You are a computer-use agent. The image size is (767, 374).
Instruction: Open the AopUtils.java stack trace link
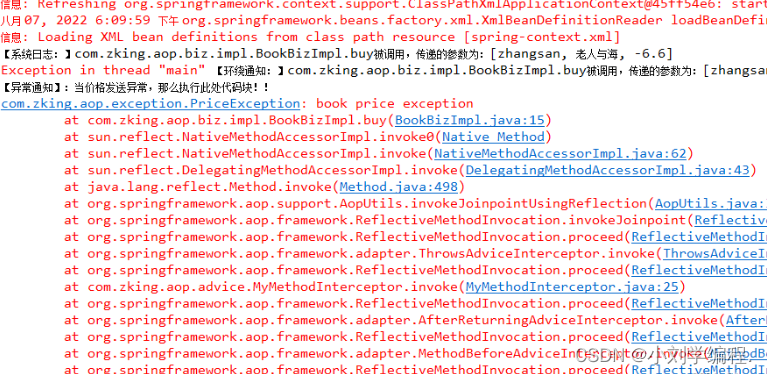(711, 203)
